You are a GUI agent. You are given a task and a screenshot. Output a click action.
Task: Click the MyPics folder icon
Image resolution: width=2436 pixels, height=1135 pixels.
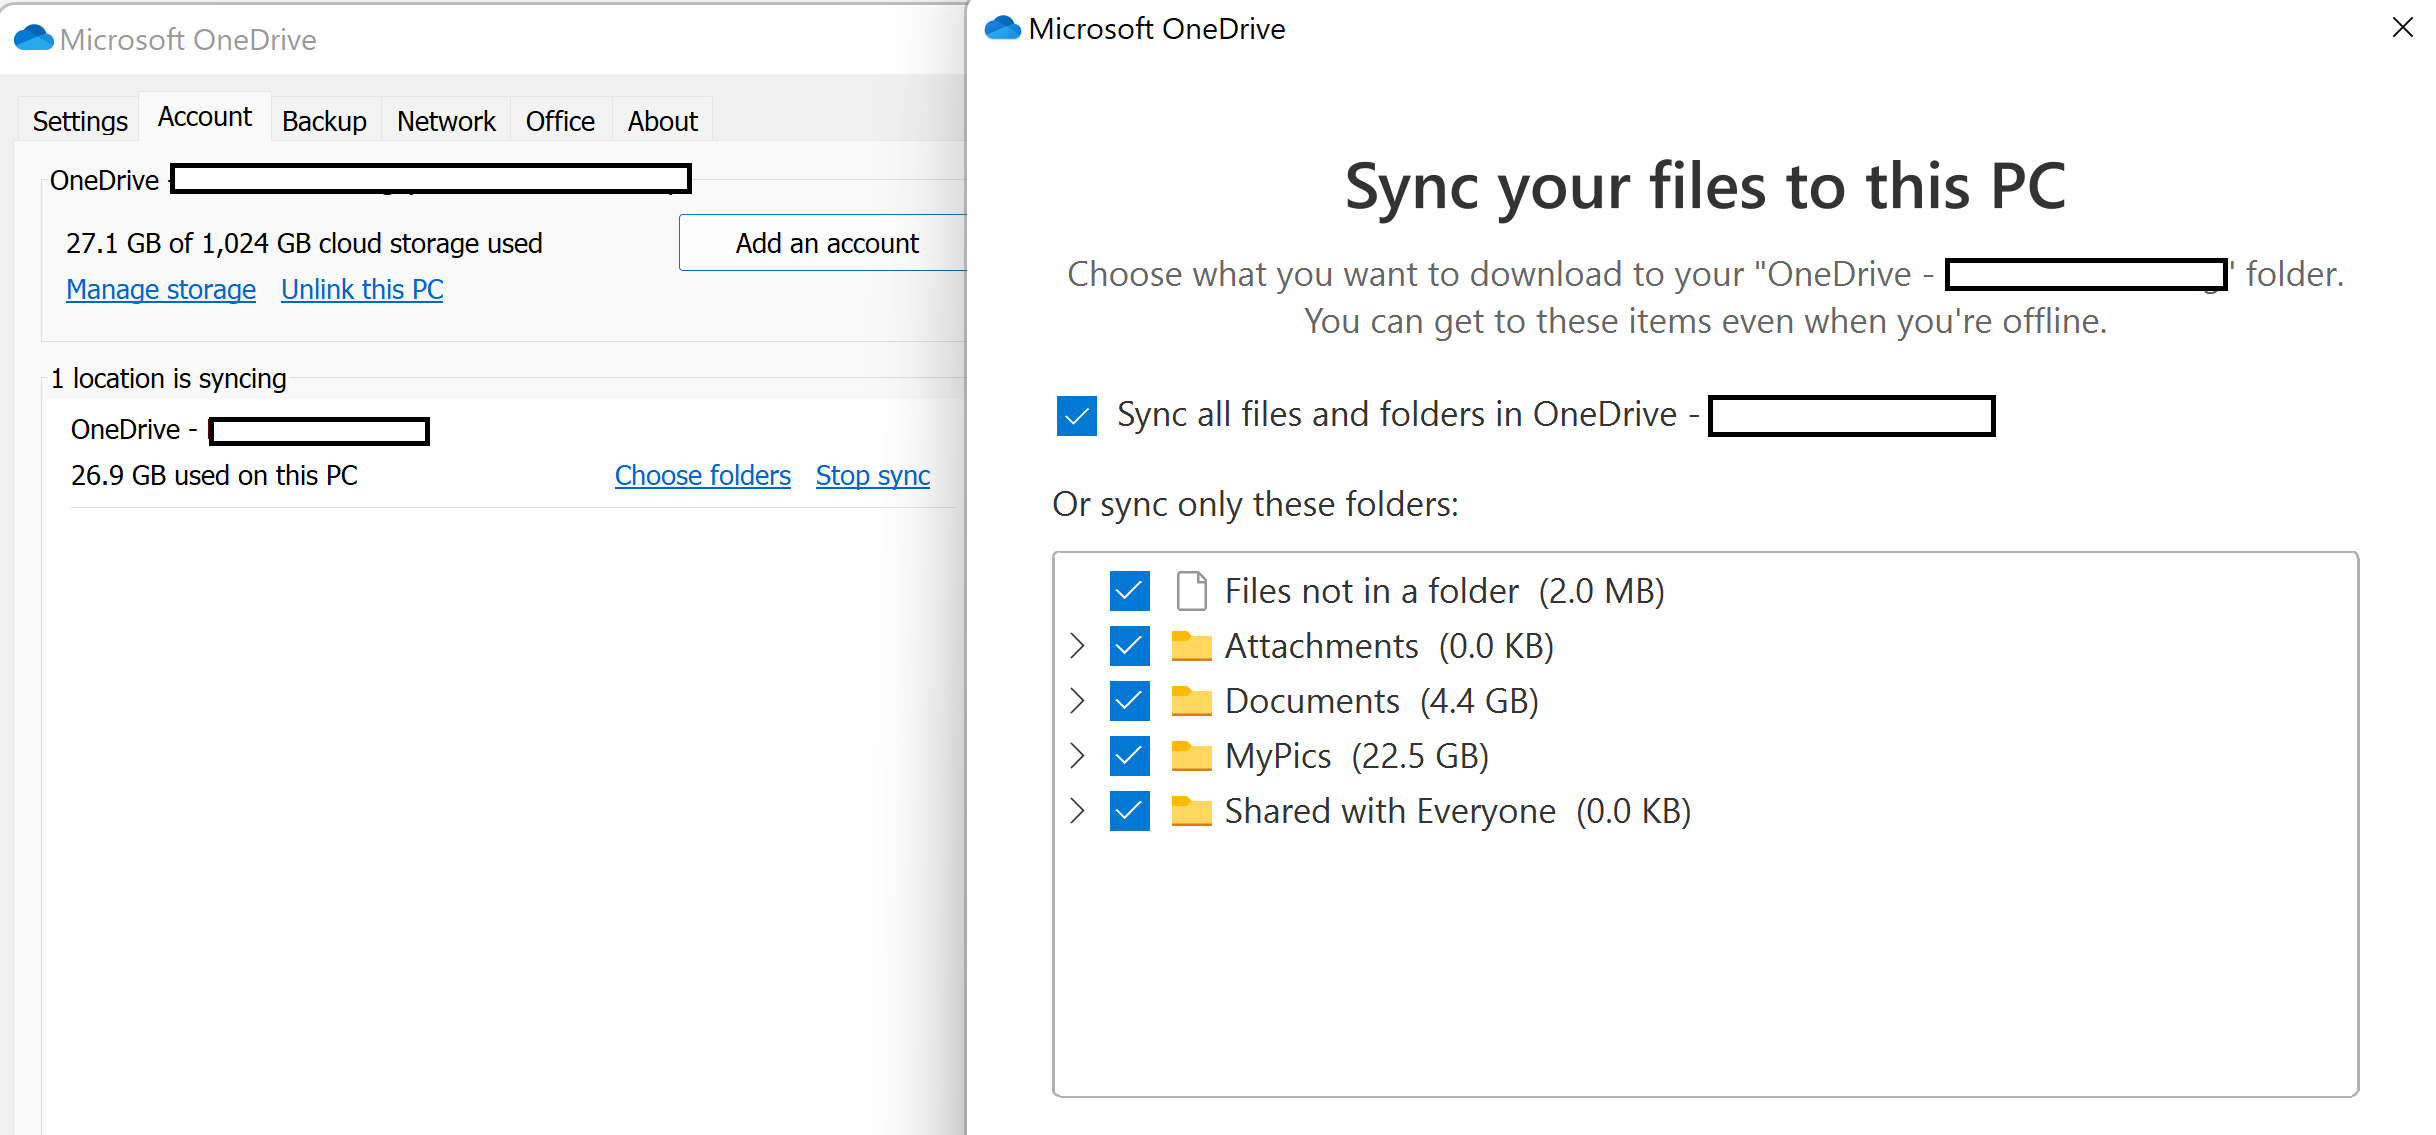point(1191,756)
